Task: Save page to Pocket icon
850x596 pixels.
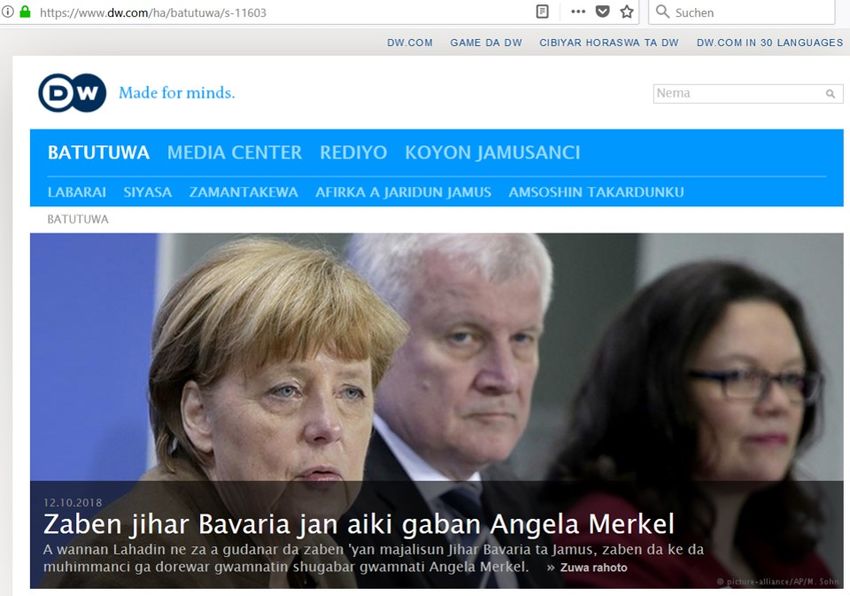Action: (x=602, y=12)
